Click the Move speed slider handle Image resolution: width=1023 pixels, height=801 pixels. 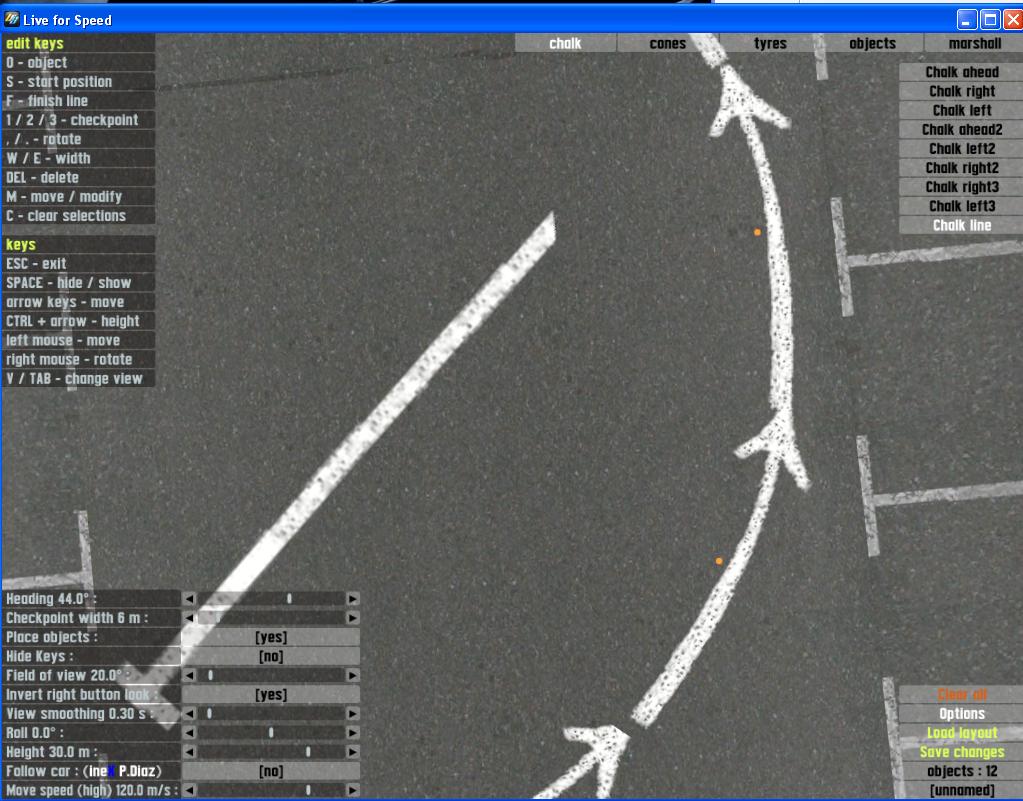coord(308,790)
